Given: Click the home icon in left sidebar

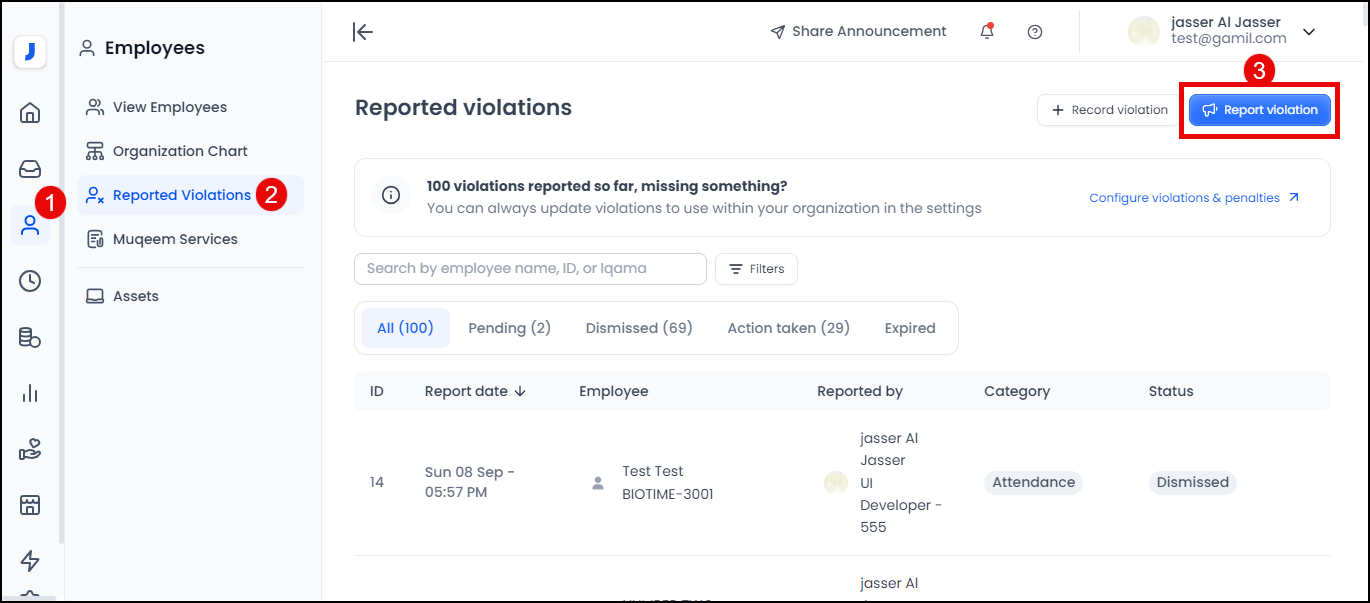Looking at the screenshot, I should (30, 113).
